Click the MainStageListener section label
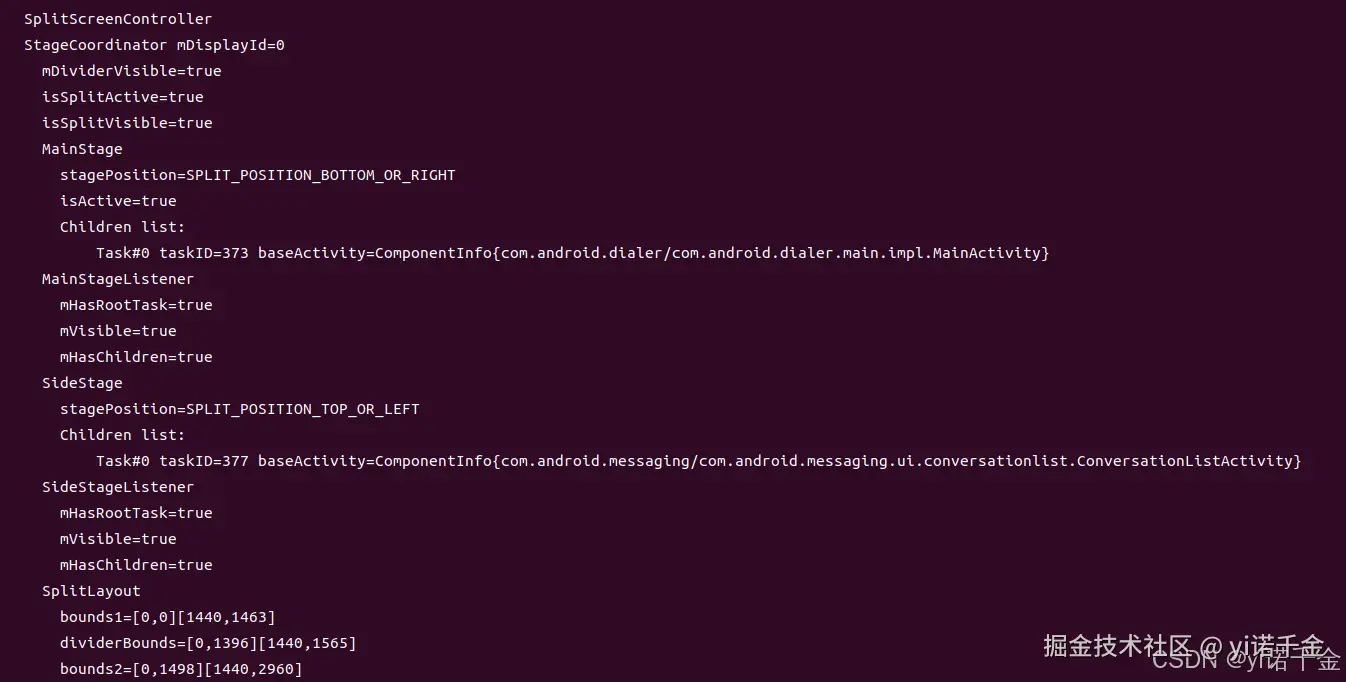The width and height of the screenshot is (1346, 682). pyautogui.click(x=118, y=279)
